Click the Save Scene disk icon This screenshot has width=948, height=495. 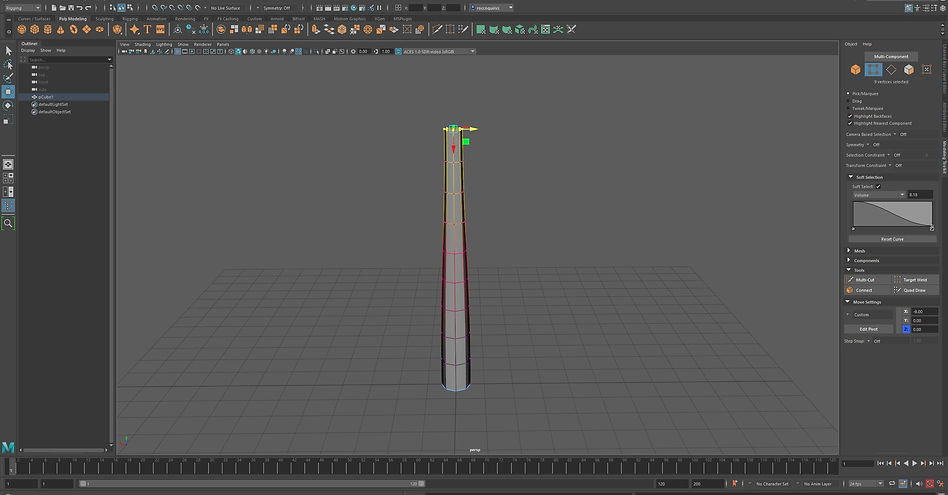[71, 8]
